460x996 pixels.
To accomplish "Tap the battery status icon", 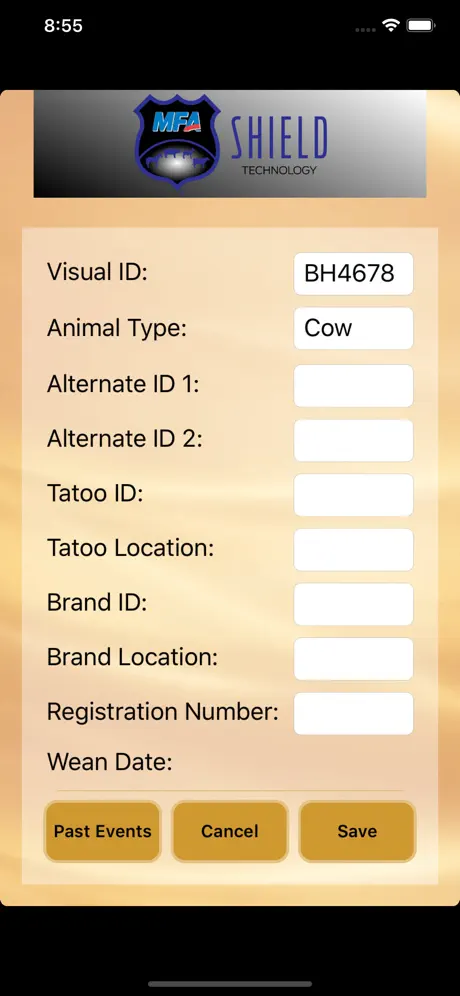I will tap(421, 25).
